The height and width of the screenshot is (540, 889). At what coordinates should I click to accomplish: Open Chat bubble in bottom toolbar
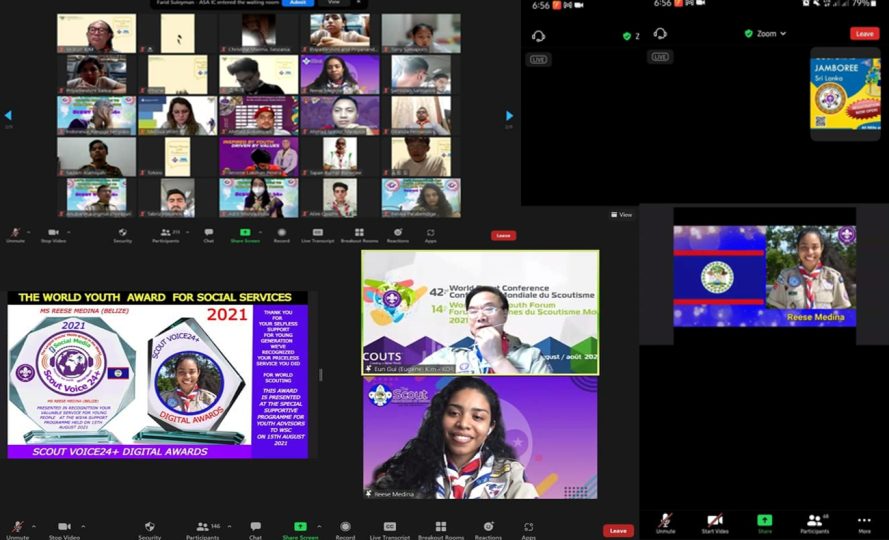tap(256, 530)
